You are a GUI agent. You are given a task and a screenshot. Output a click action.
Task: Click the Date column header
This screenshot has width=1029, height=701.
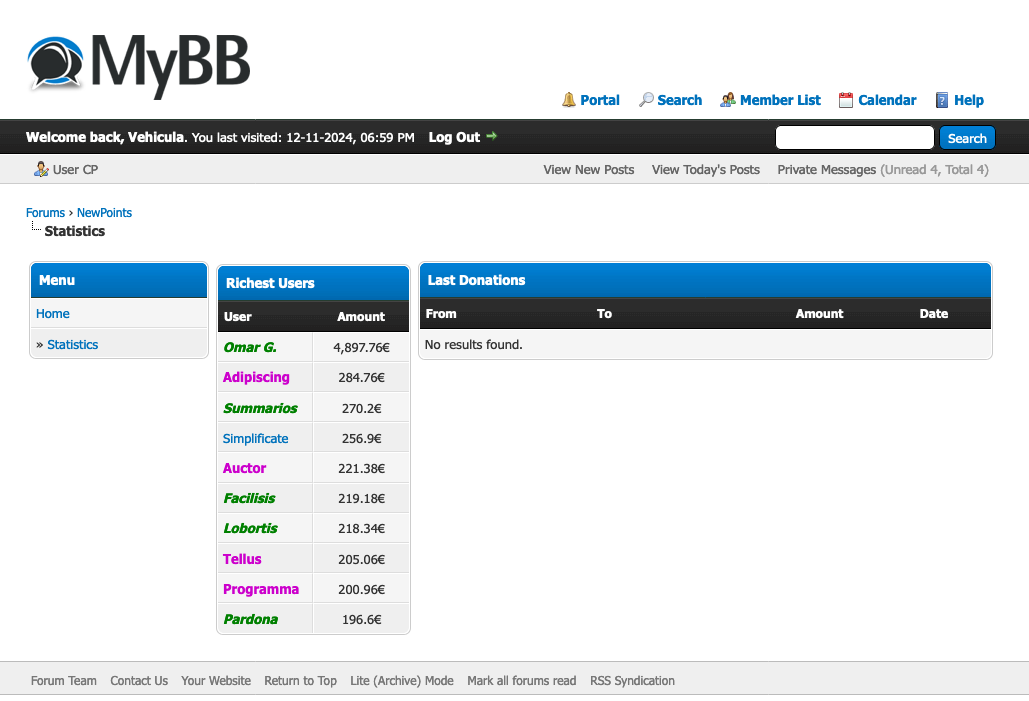(933, 314)
